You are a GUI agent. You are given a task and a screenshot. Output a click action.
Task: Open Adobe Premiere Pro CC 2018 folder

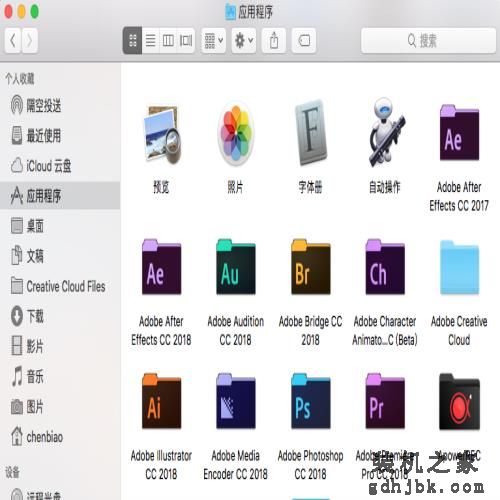point(385,401)
